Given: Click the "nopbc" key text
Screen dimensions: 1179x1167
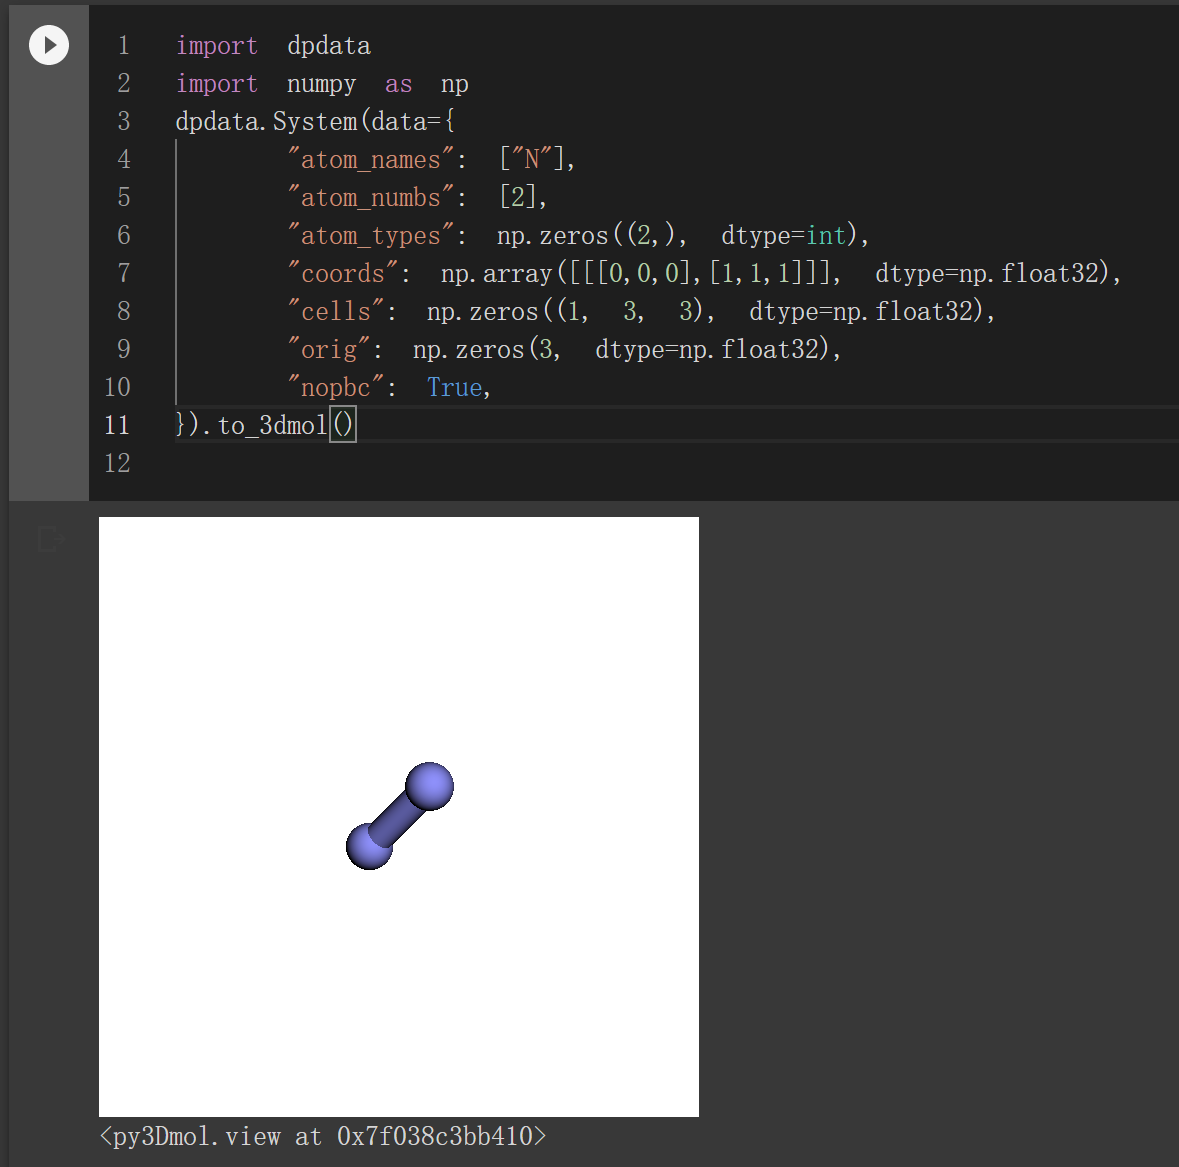Looking at the screenshot, I should pyautogui.click(x=335, y=387).
